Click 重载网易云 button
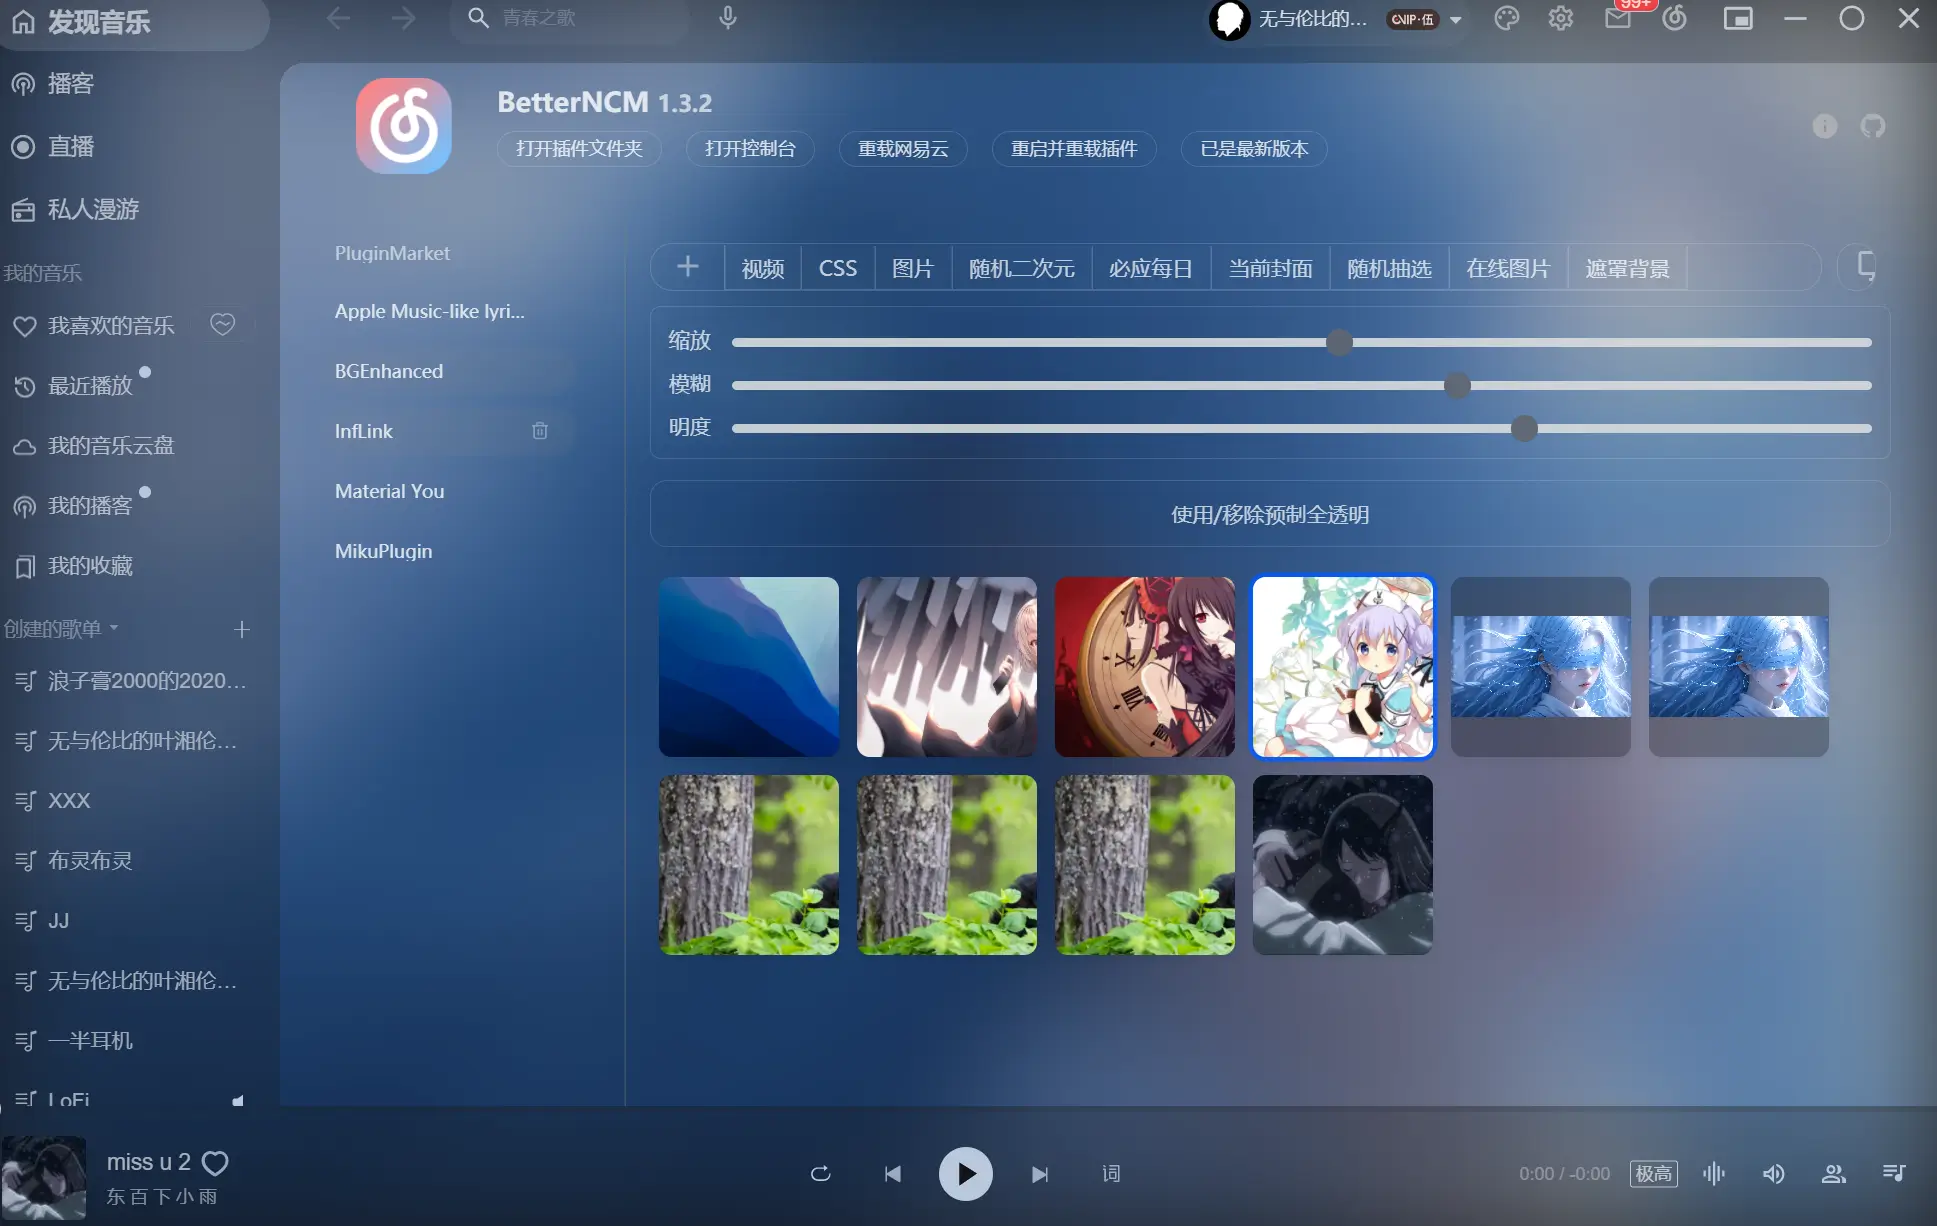 903,148
